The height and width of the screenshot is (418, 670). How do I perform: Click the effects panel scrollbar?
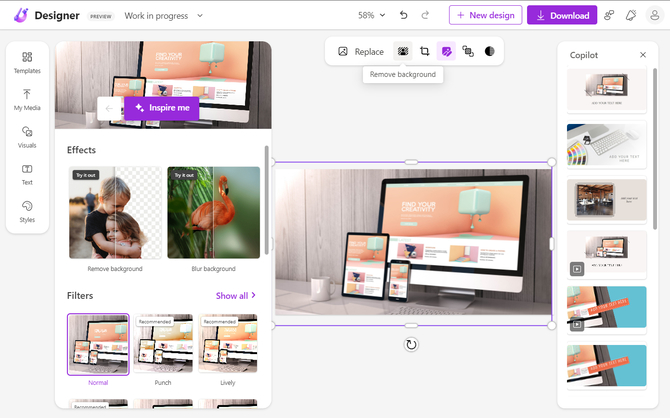click(x=267, y=200)
